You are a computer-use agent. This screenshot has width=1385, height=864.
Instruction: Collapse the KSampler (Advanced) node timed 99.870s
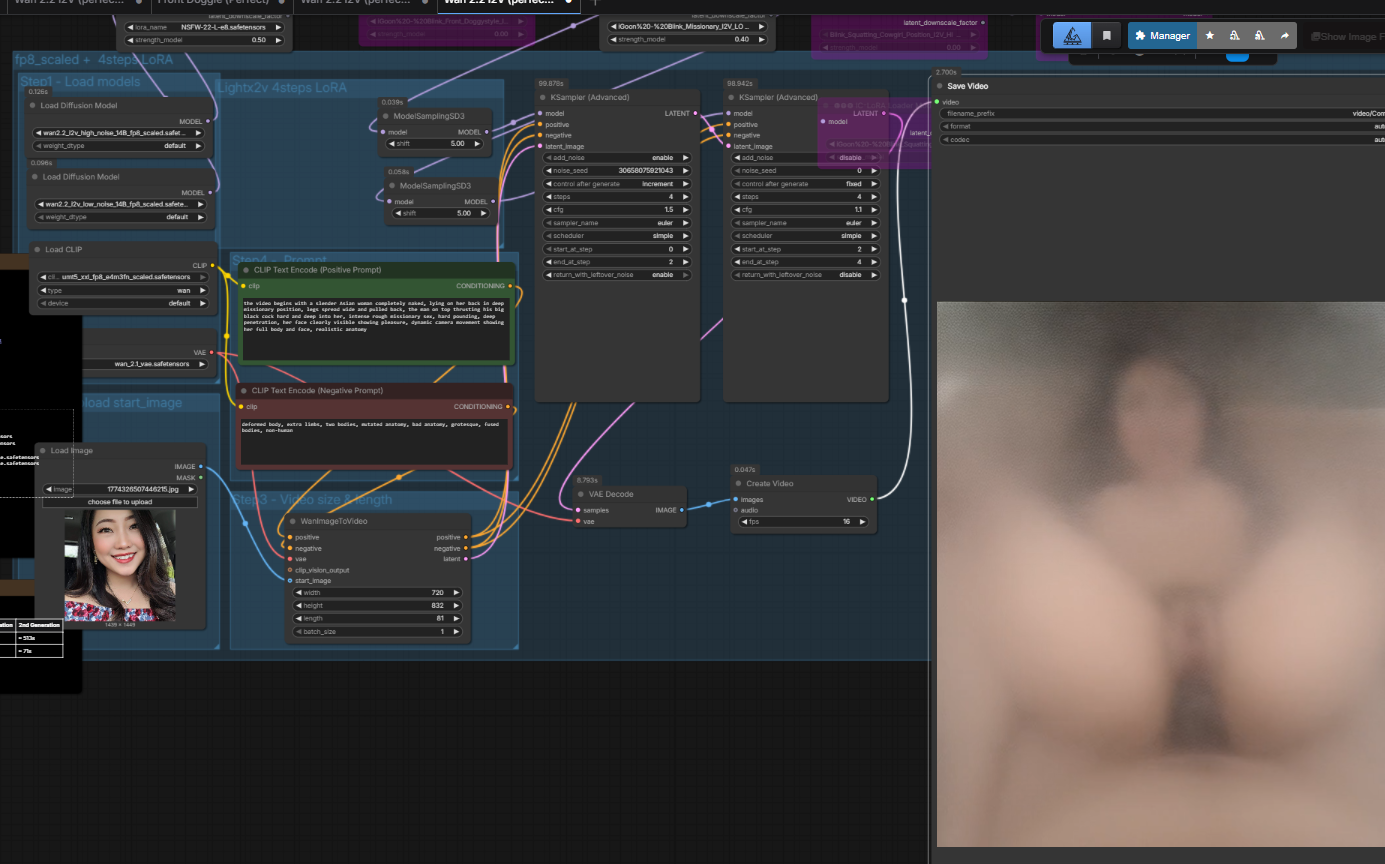pyautogui.click(x=541, y=98)
